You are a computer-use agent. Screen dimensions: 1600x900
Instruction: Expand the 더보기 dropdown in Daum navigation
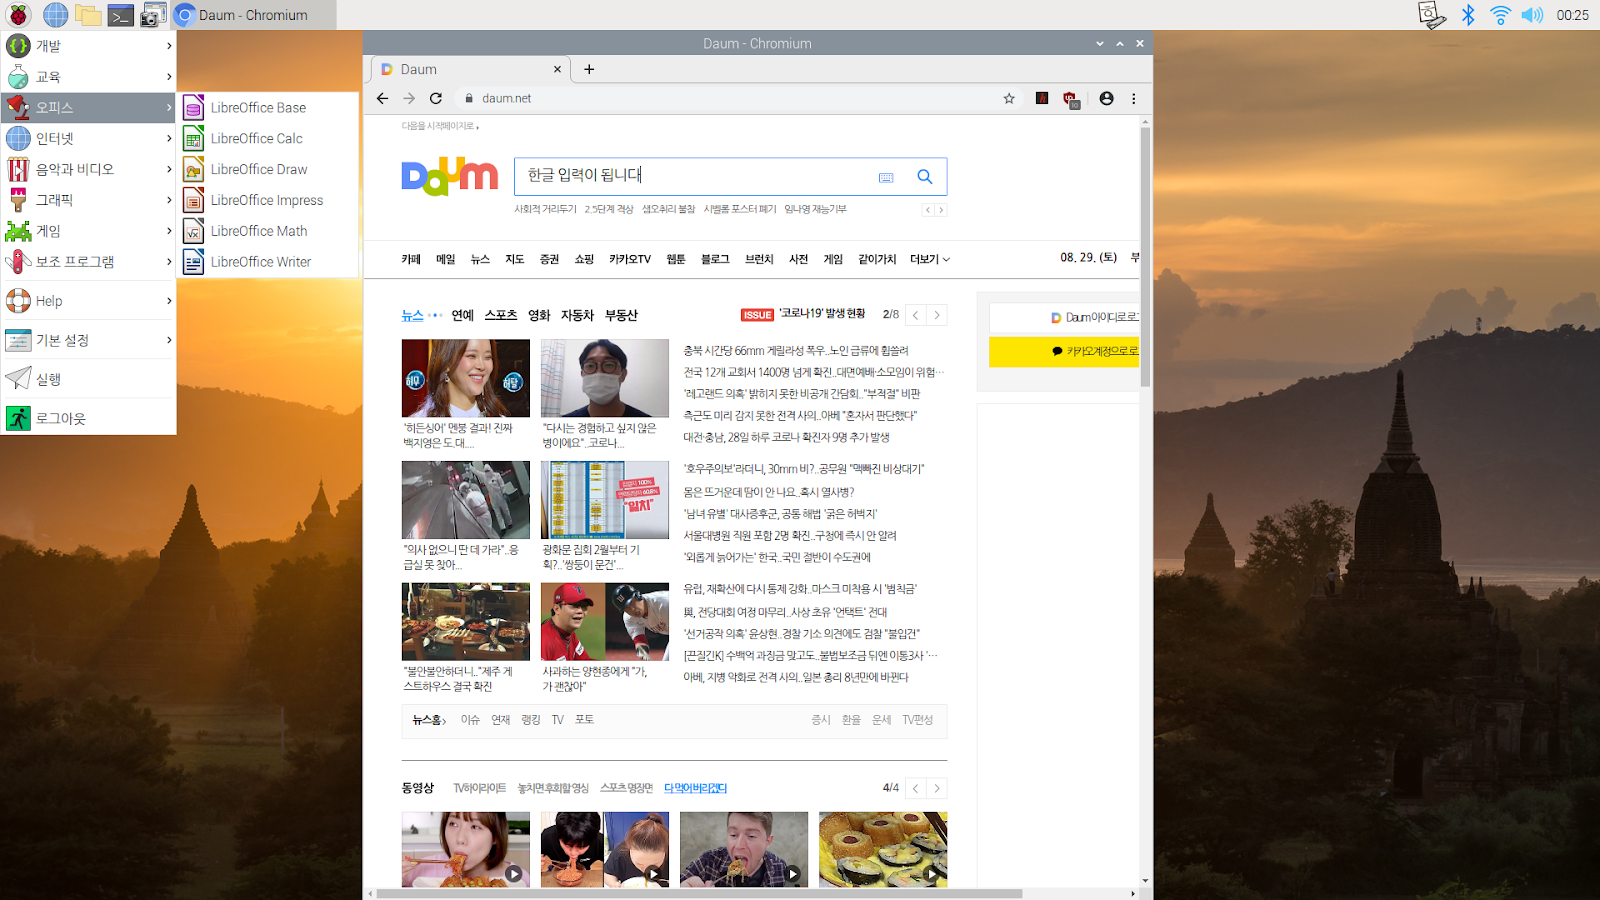pyautogui.click(x=930, y=259)
